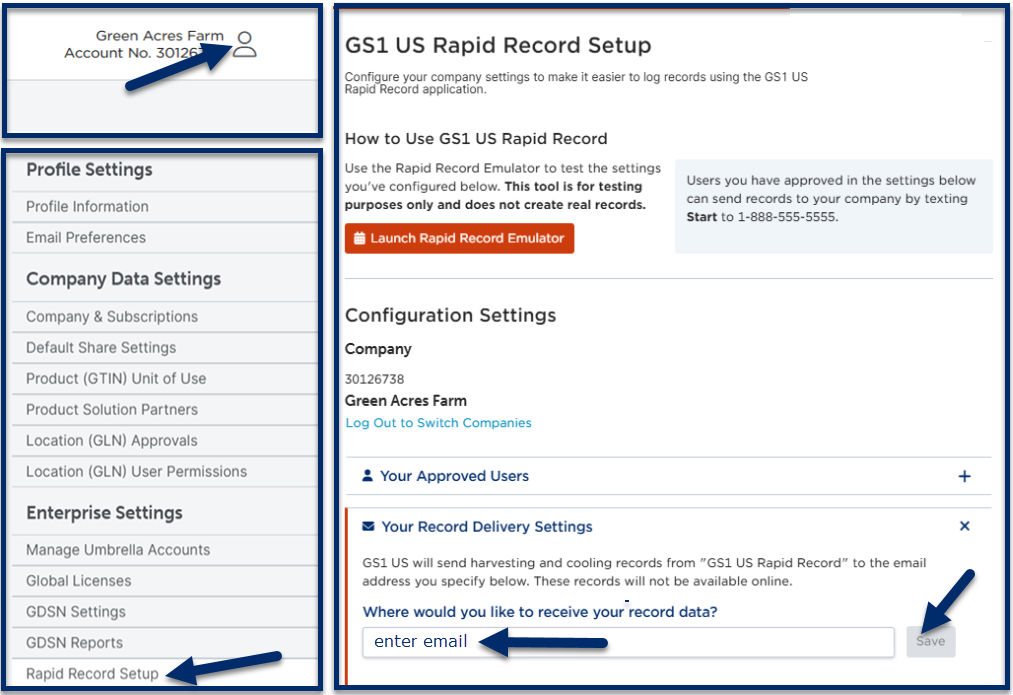Click the phone number text 1-888-555-5555

point(787,217)
